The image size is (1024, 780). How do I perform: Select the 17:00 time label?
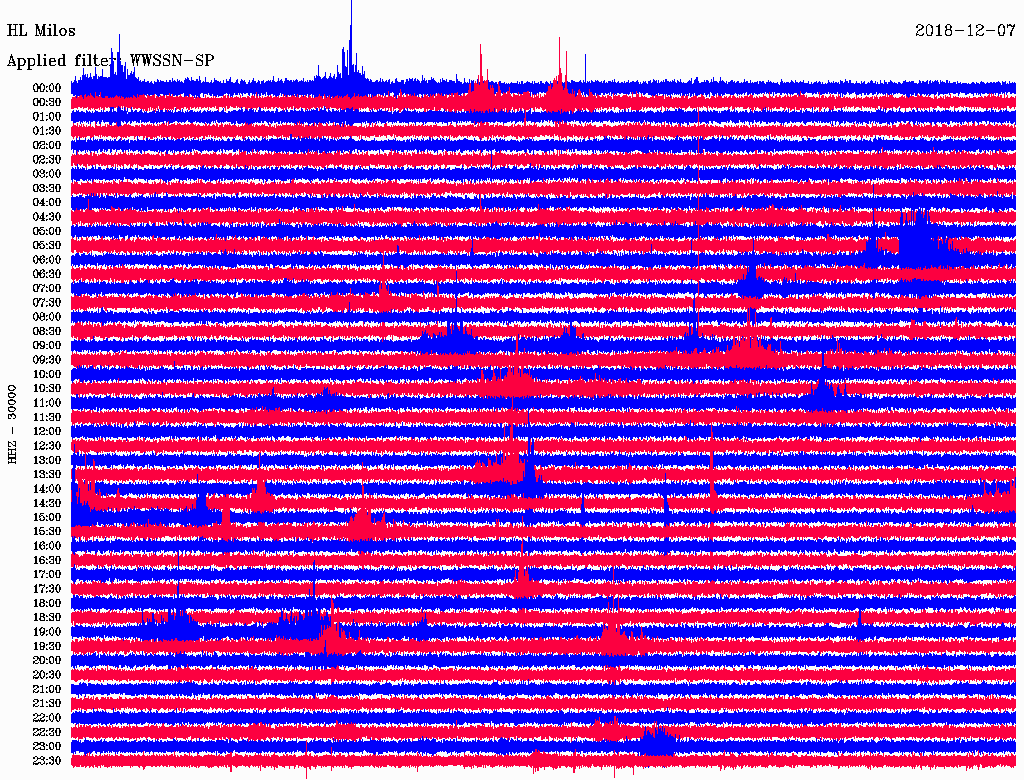[x=47, y=575]
